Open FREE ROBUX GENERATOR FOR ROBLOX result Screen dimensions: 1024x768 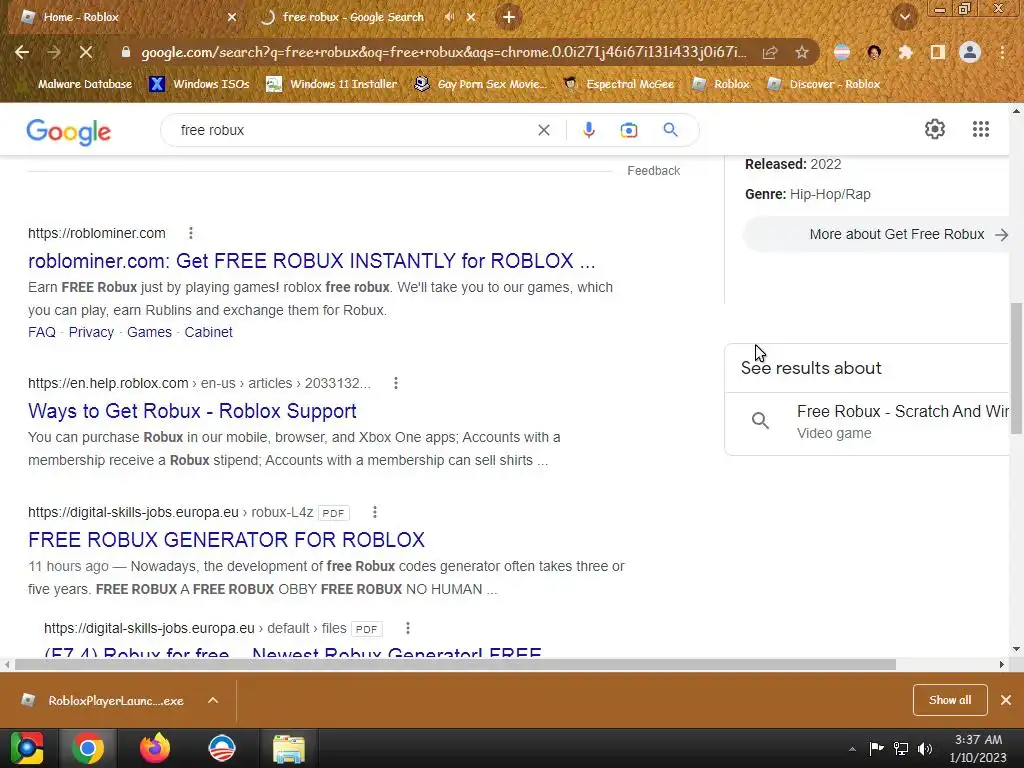[226, 539]
